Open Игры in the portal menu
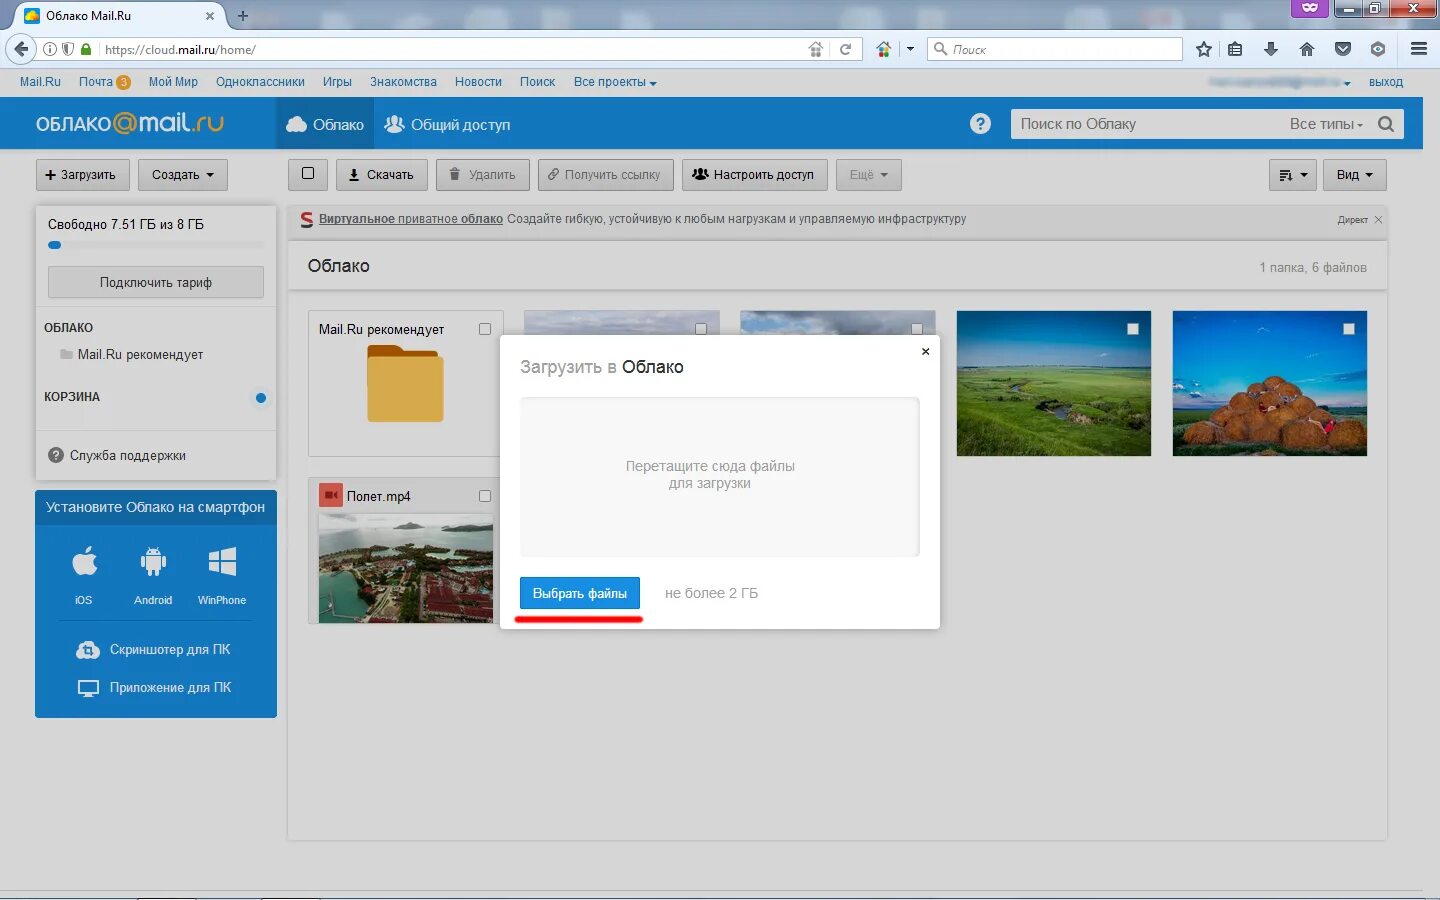The width and height of the screenshot is (1440, 900). [337, 82]
